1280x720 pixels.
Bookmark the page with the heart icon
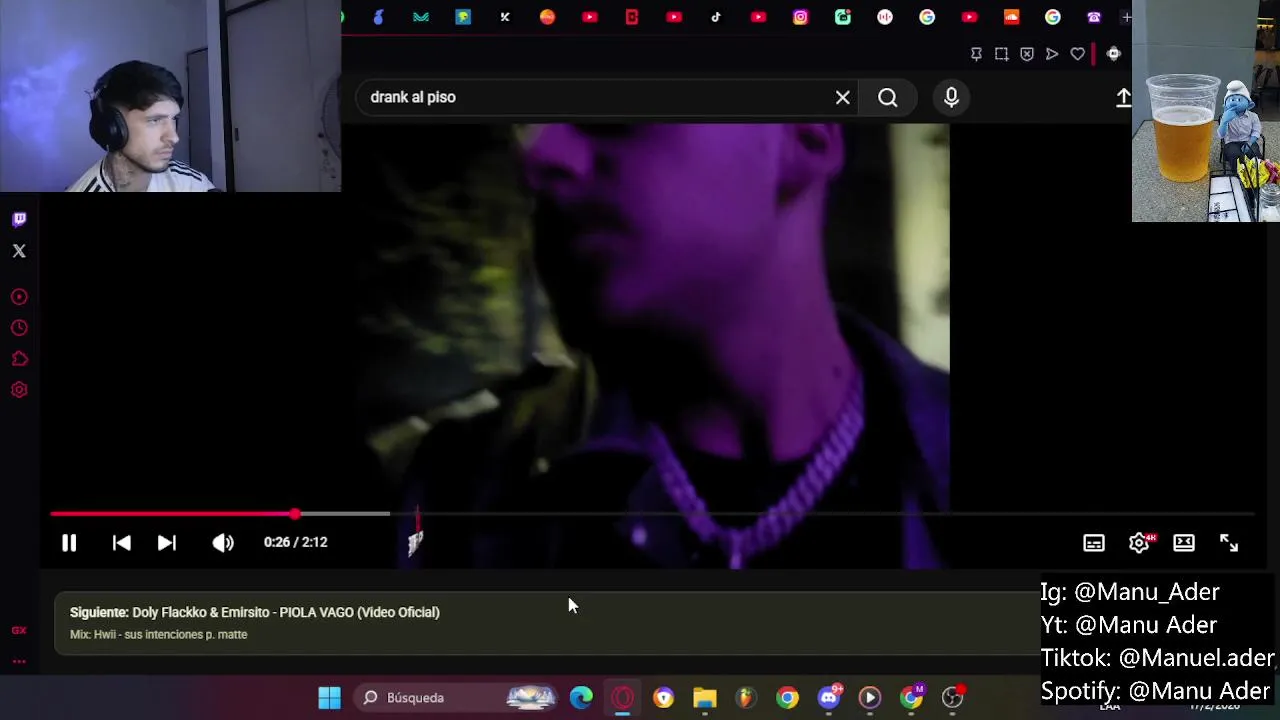[x=1077, y=54]
